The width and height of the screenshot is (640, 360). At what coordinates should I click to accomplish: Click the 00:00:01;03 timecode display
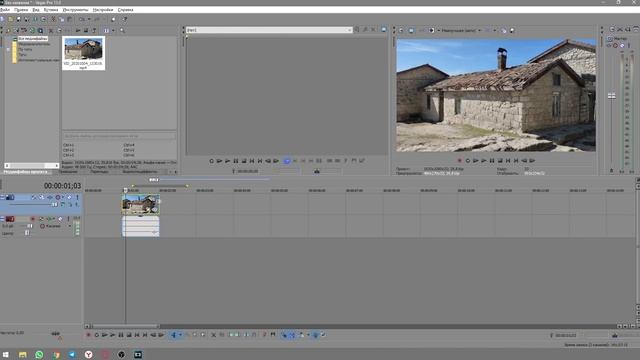click(x=62, y=186)
